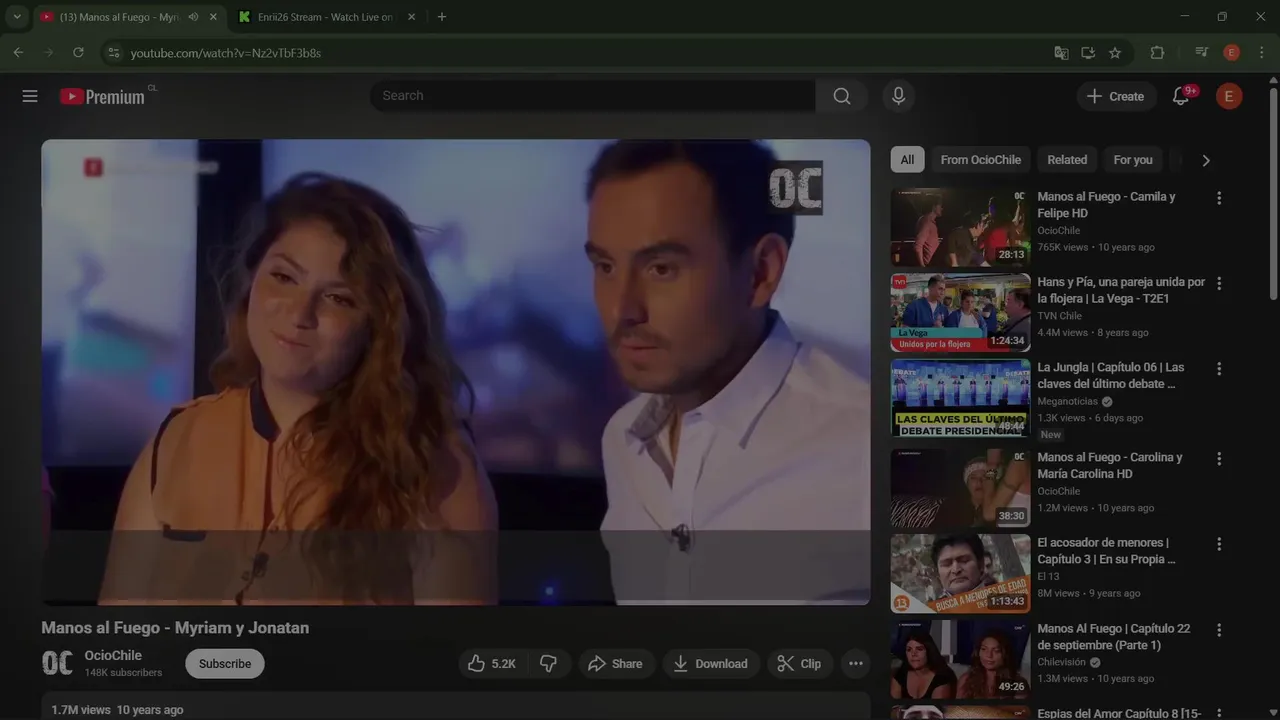
Task: Click the browser address bar URL
Action: point(226,53)
